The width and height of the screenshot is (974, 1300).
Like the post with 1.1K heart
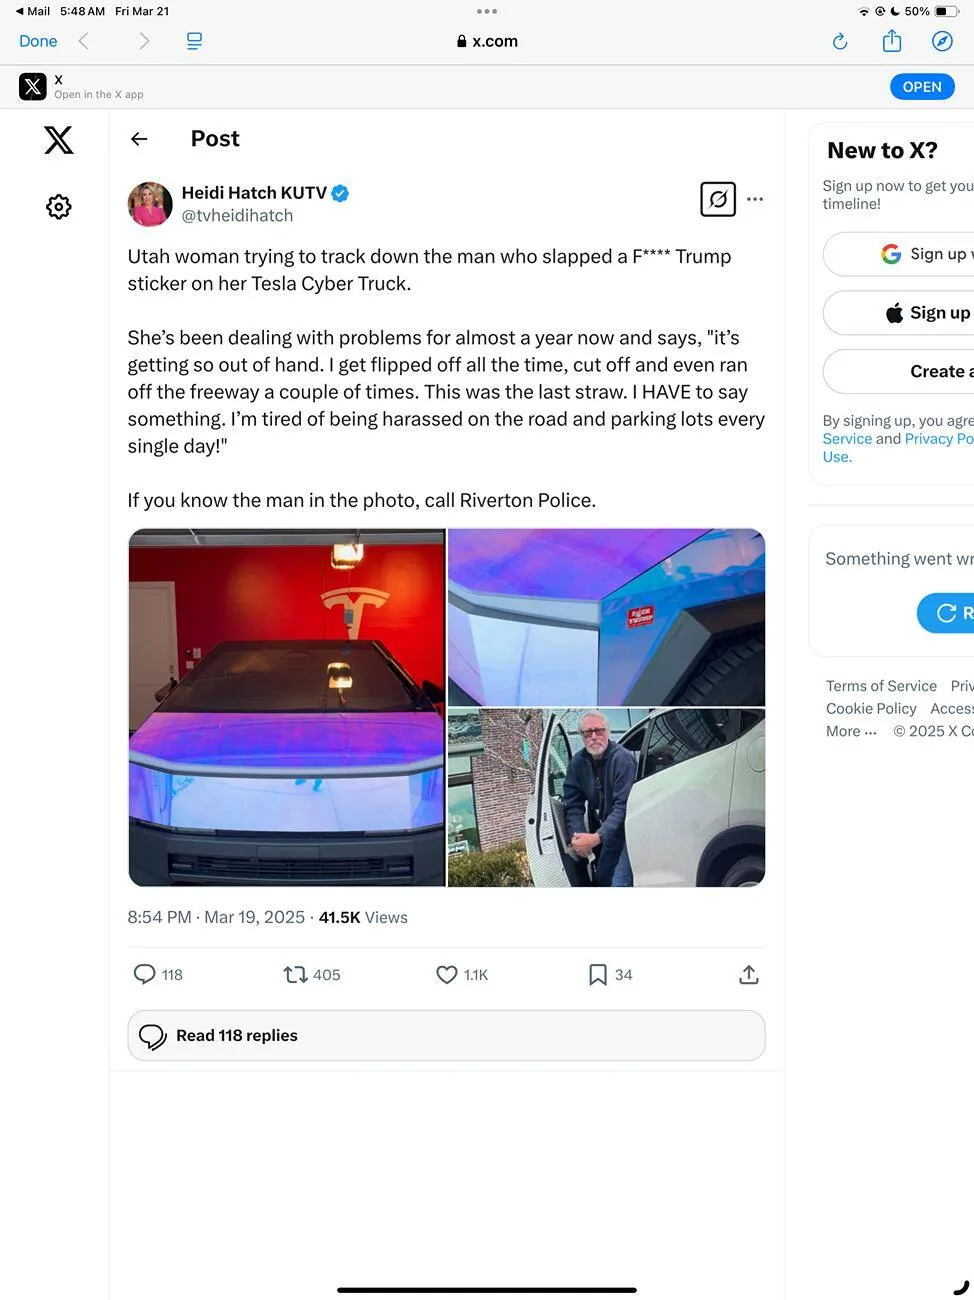[x=447, y=974]
